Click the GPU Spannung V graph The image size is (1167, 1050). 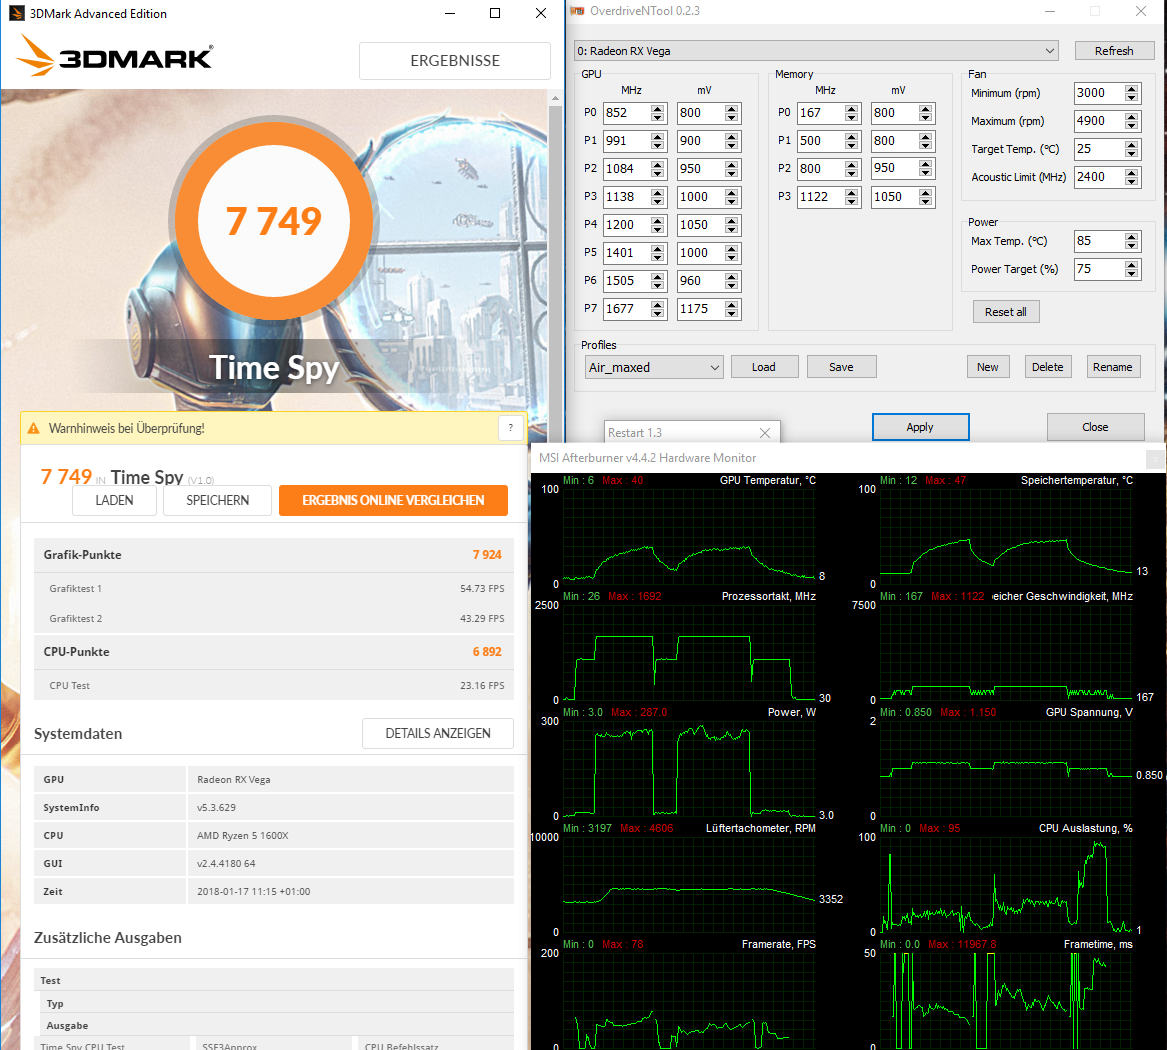tap(1006, 768)
